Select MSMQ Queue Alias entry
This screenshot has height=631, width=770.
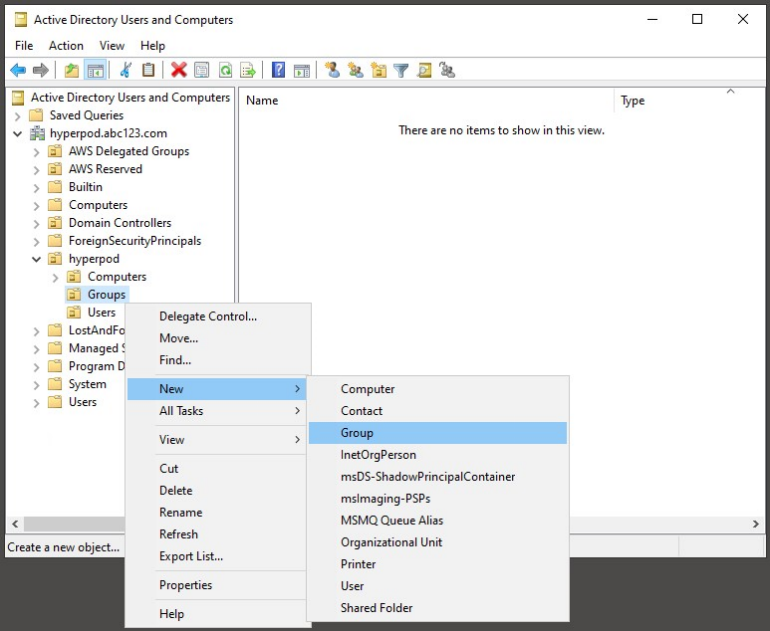click(x=438, y=520)
